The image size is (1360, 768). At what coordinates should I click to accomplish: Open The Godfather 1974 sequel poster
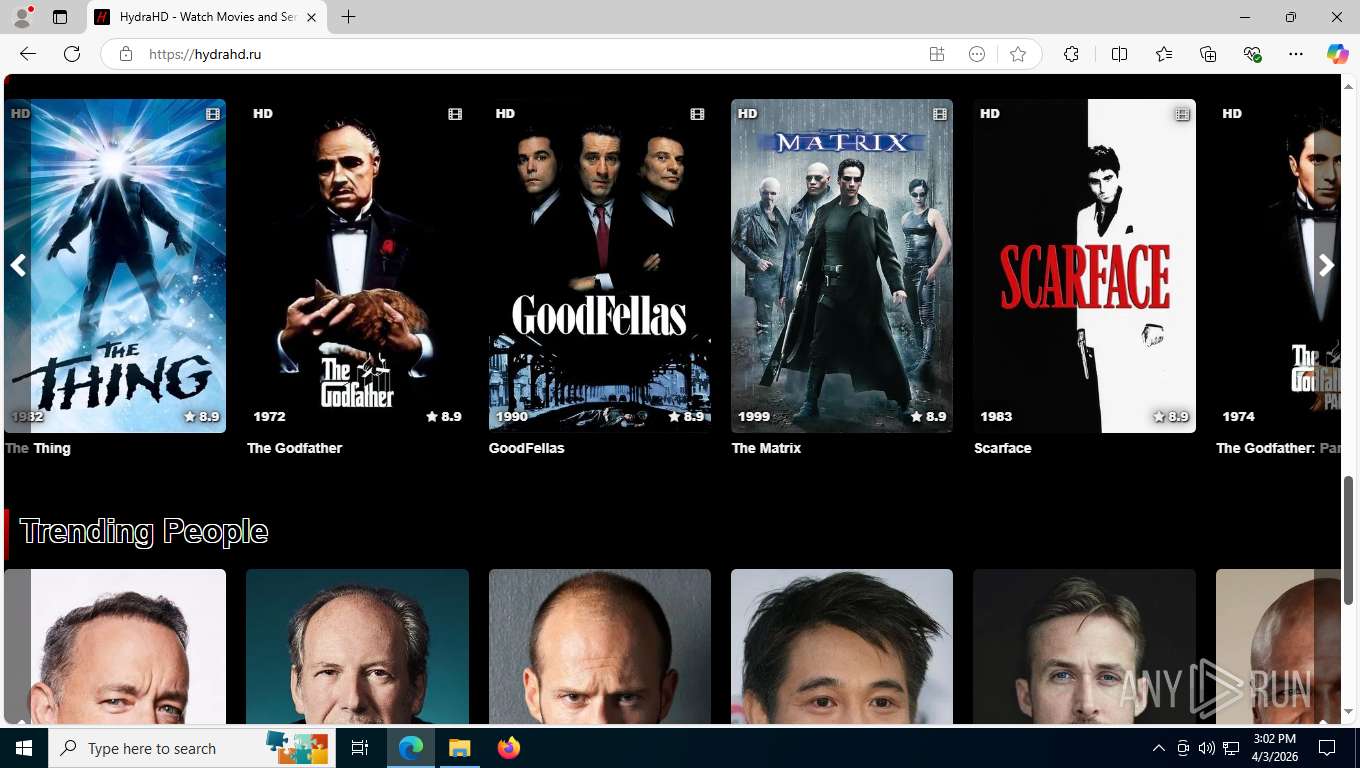click(x=1278, y=266)
